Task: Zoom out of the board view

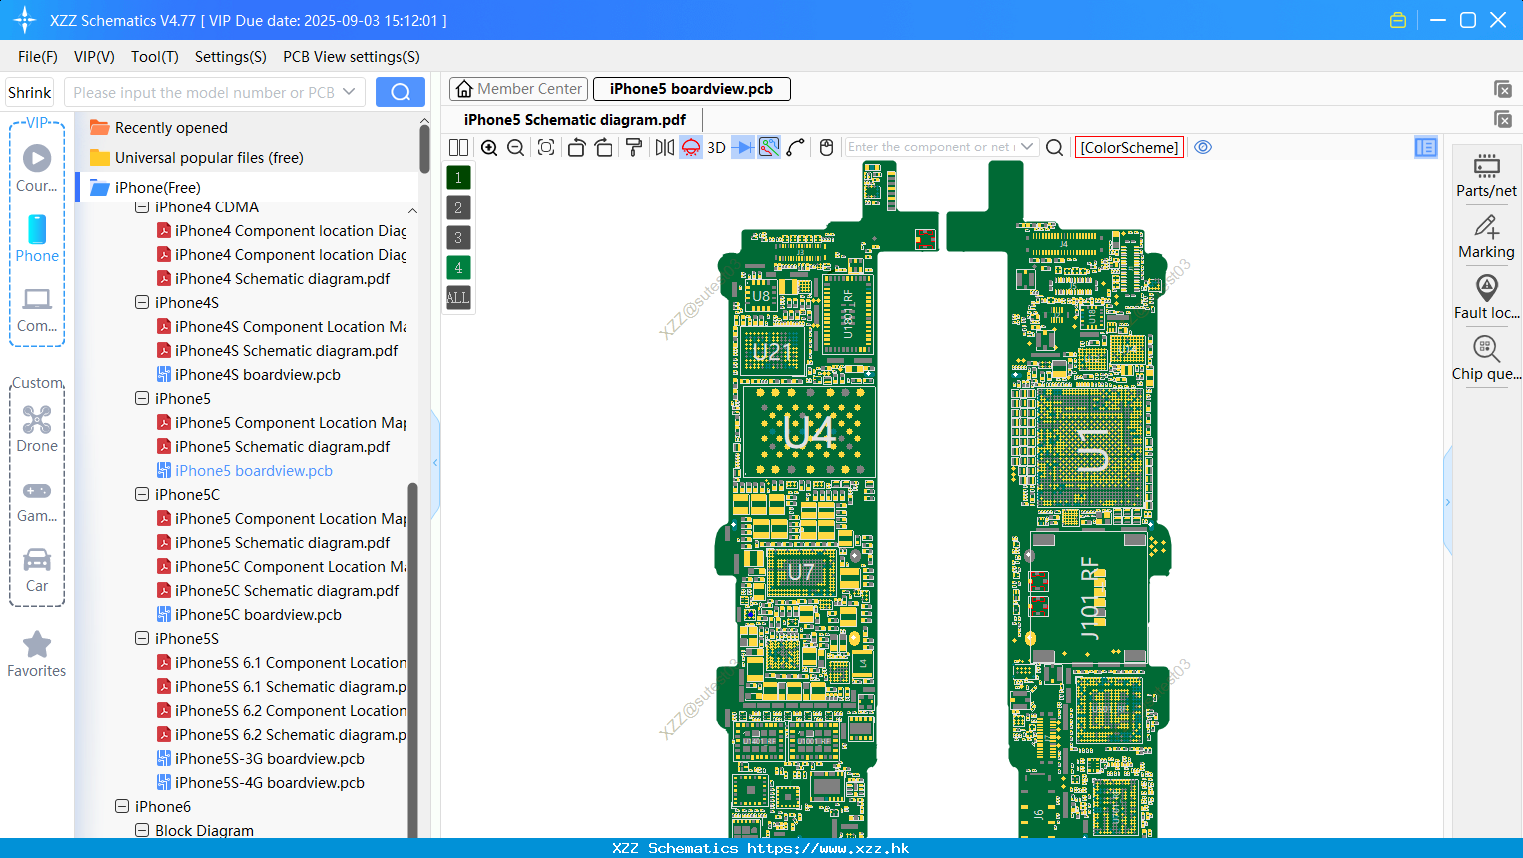Action: tap(516, 147)
